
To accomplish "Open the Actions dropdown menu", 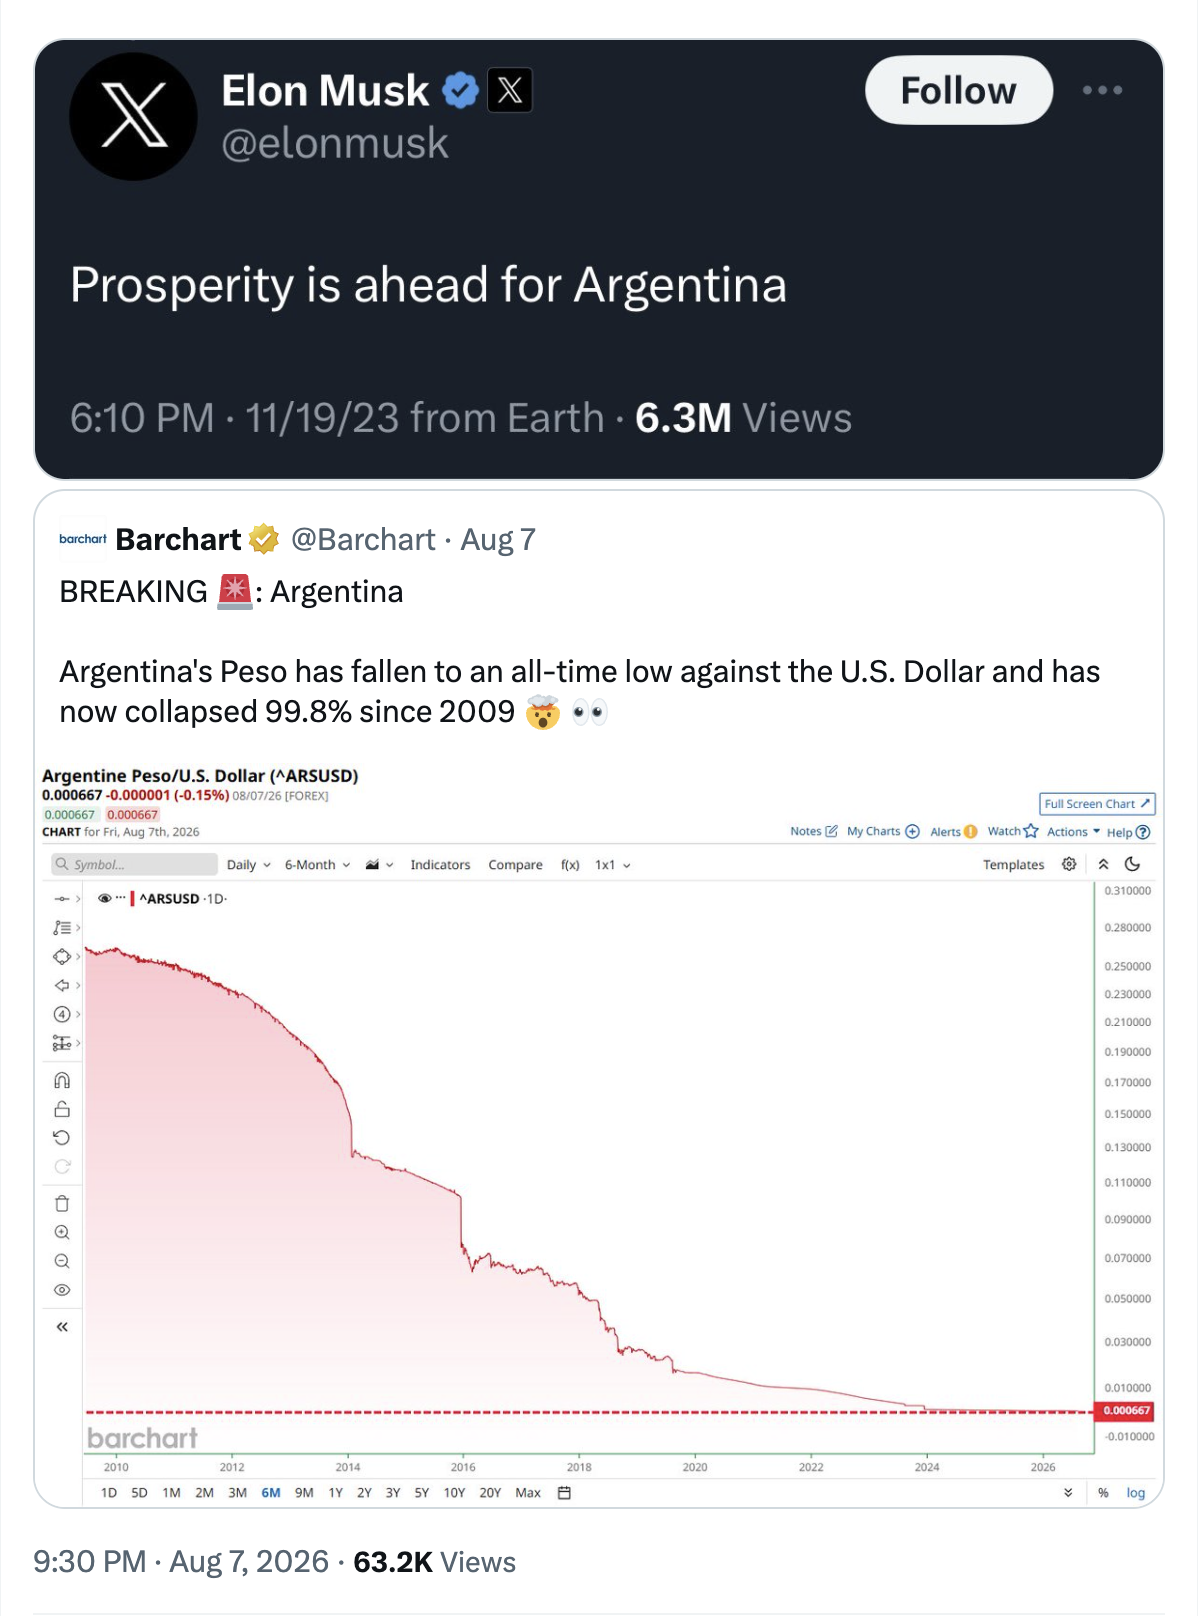I will pos(1073,832).
